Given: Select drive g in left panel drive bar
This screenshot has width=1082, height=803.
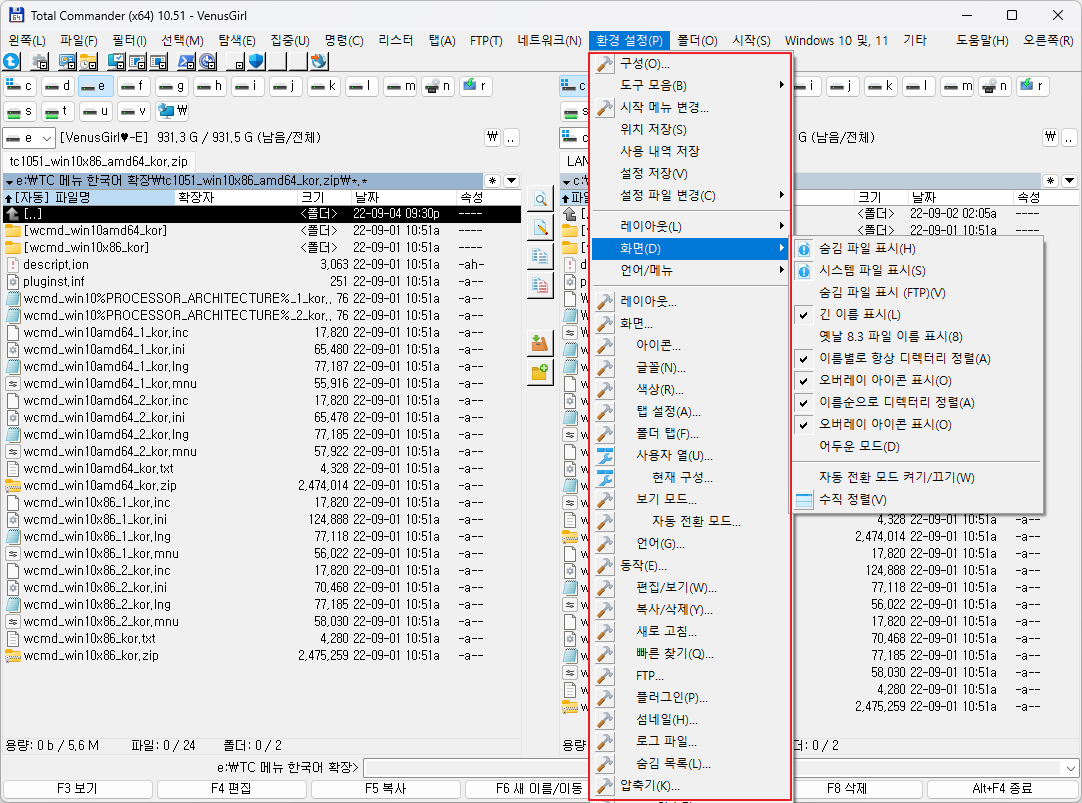Looking at the screenshot, I should click(x=171, y=86).
